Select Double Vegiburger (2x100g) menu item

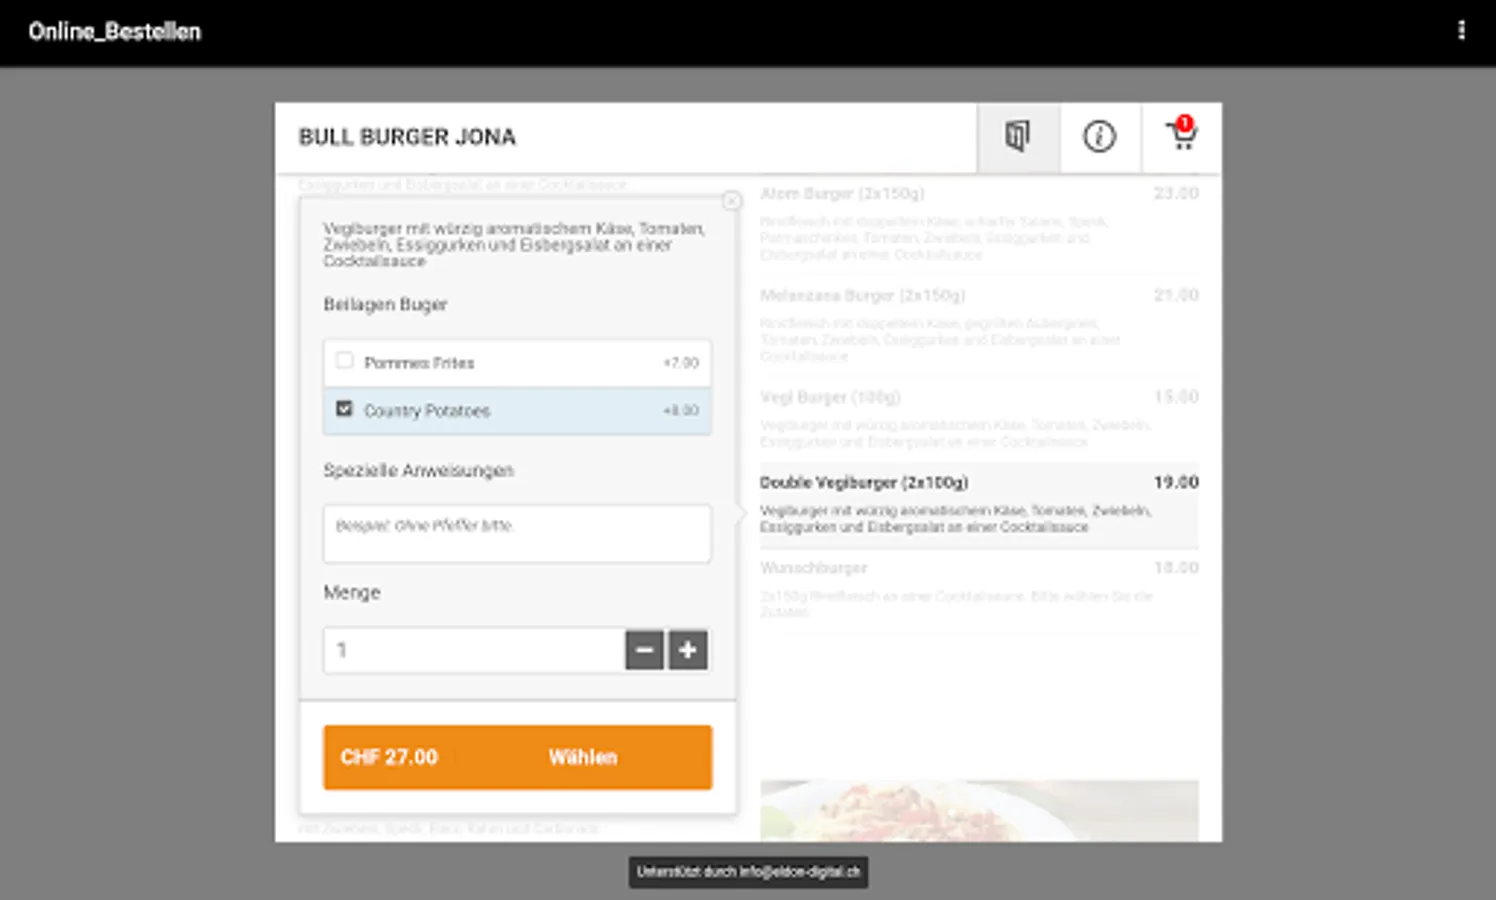tap(979, 504)
